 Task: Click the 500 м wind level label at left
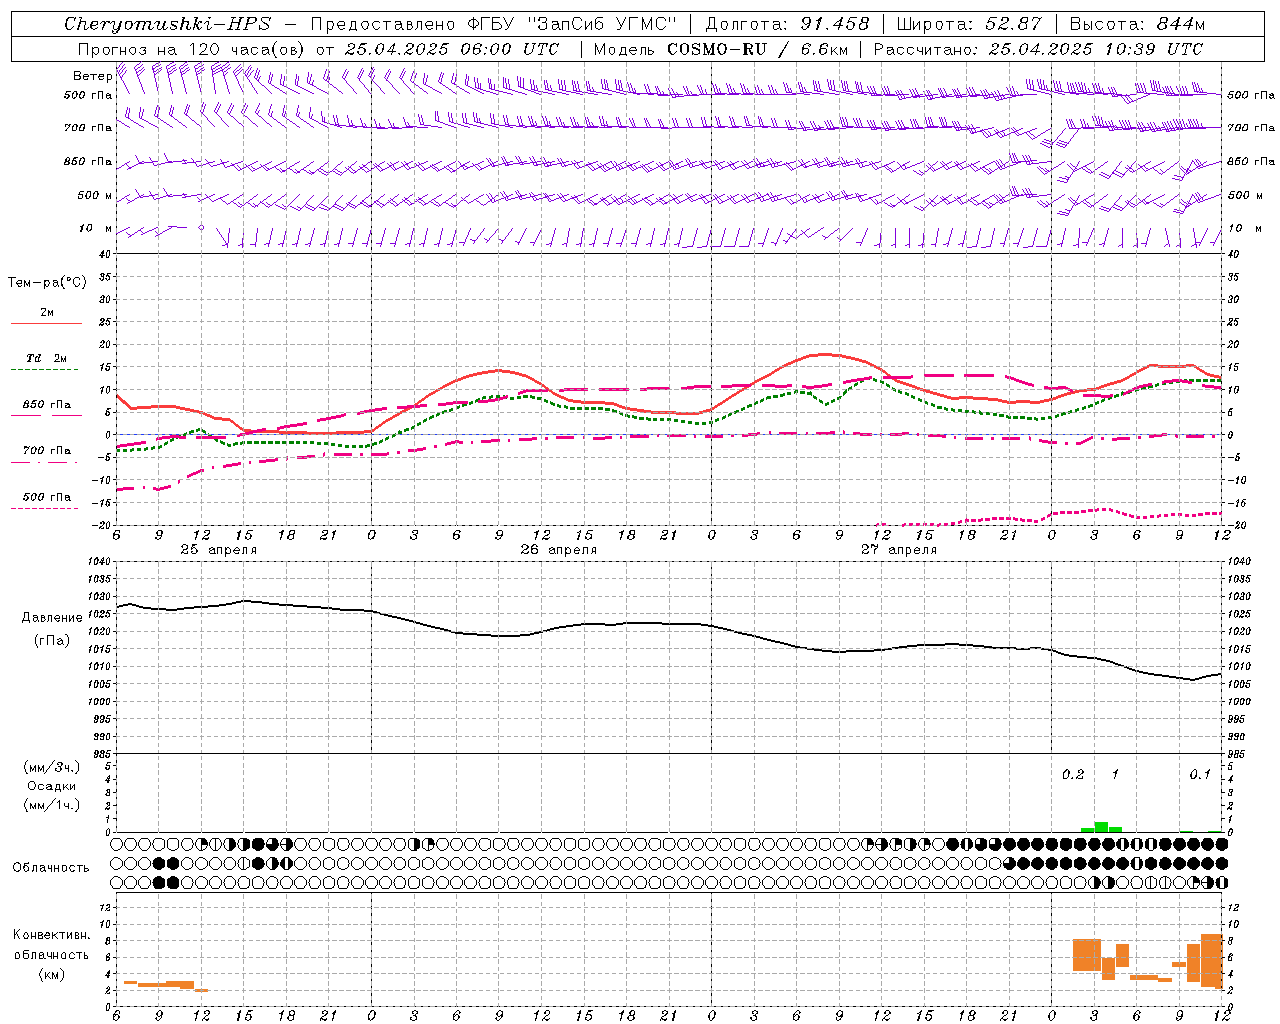click(95, 195)
